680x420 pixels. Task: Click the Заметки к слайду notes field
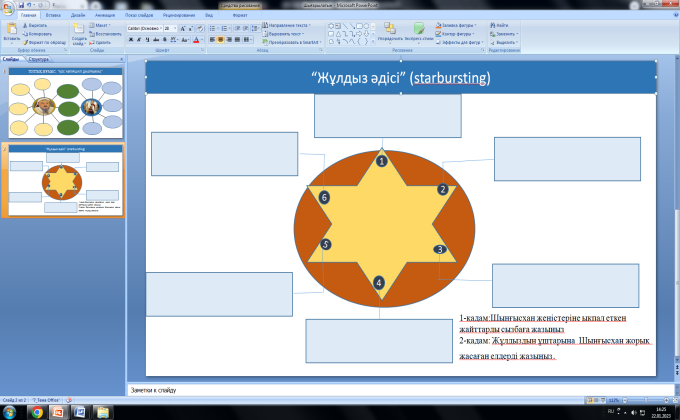(x=400, y=390)
